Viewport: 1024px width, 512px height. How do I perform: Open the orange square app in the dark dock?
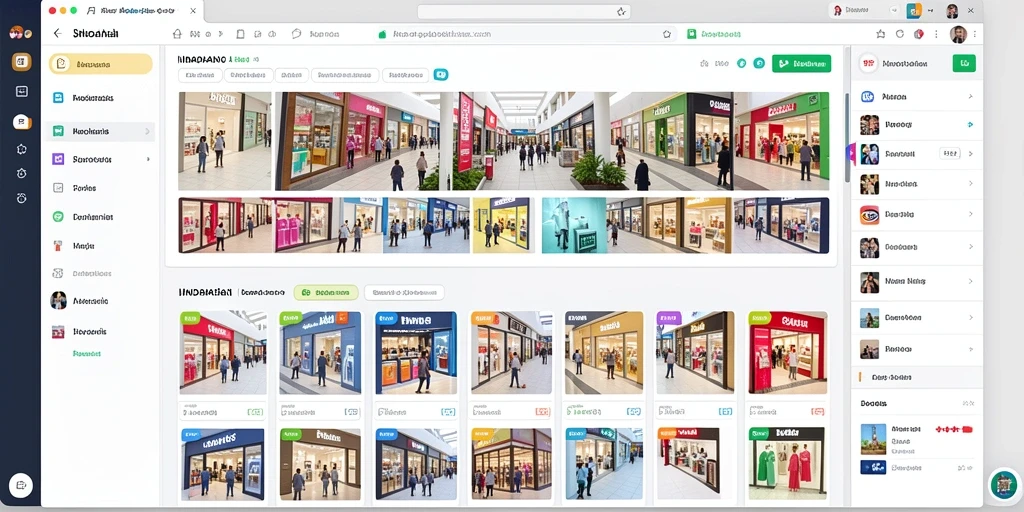click(22, 62)
